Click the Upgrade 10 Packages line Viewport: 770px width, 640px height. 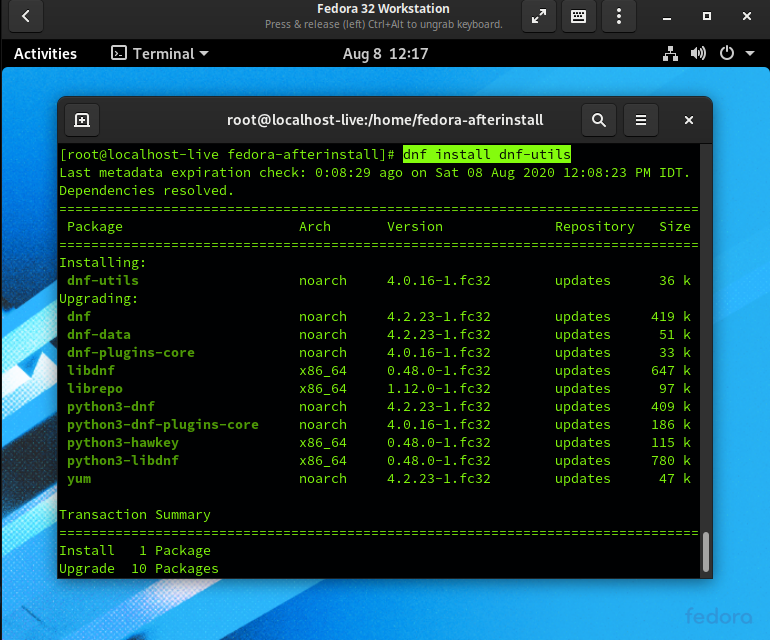[x=138, y=569]
